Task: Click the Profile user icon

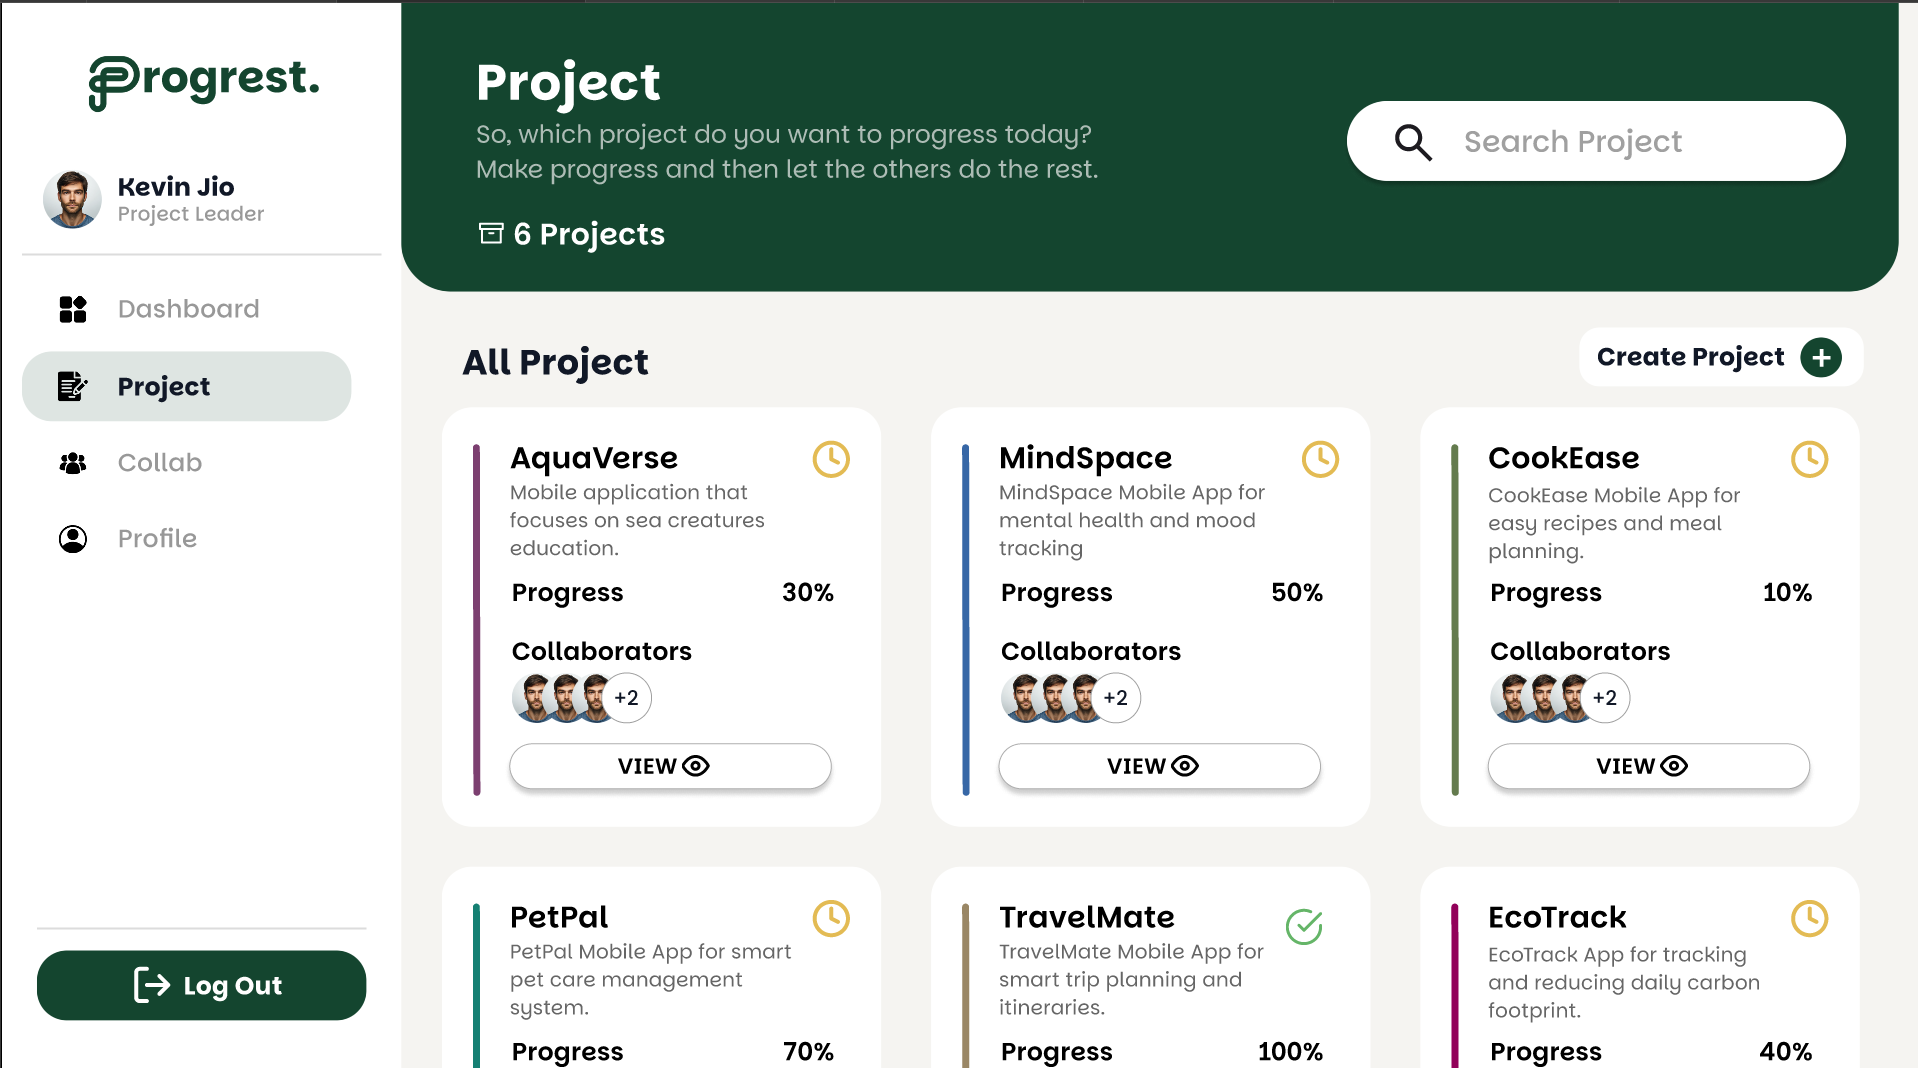Action: point(73,539)
